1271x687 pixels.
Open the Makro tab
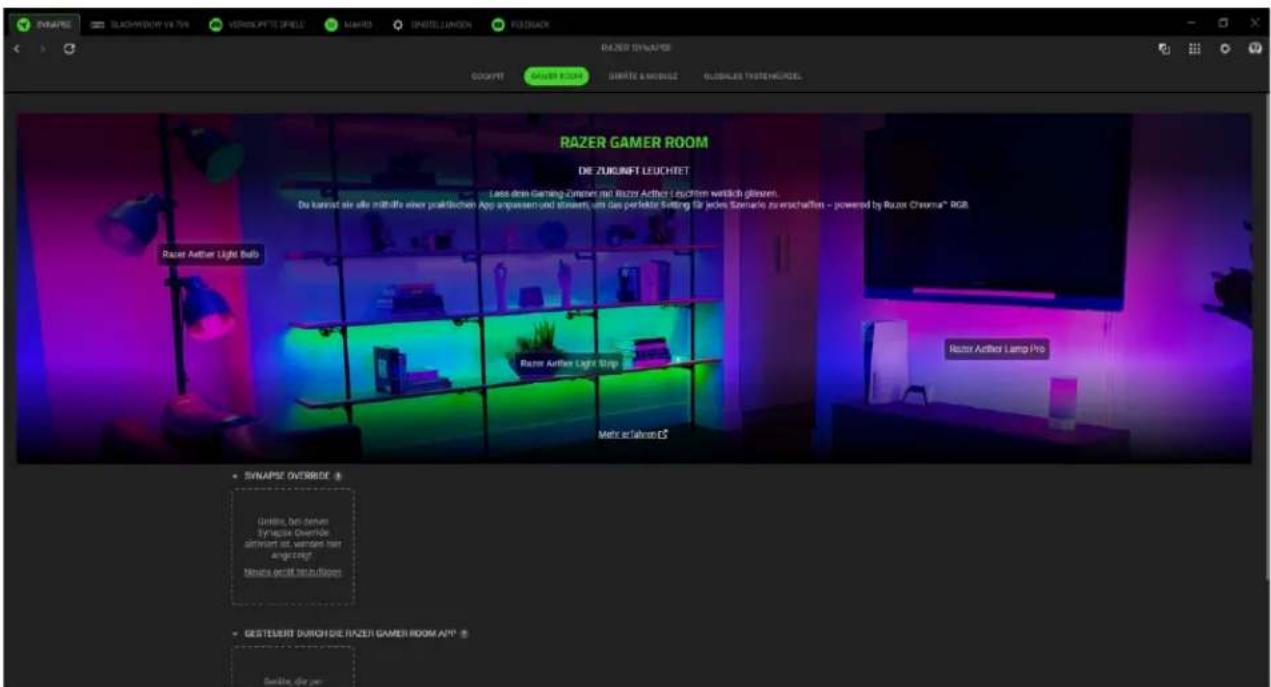point(349,23)
